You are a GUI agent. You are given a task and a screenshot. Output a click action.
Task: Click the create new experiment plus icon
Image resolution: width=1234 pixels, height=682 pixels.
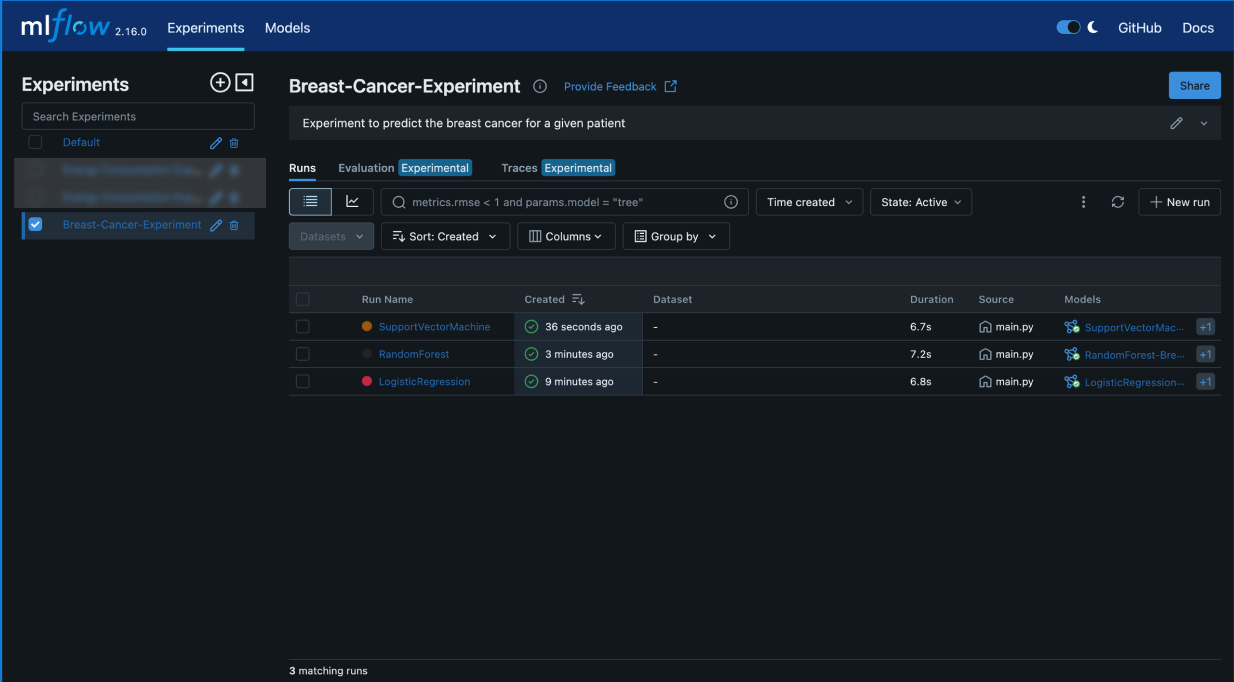coord(220,83)
